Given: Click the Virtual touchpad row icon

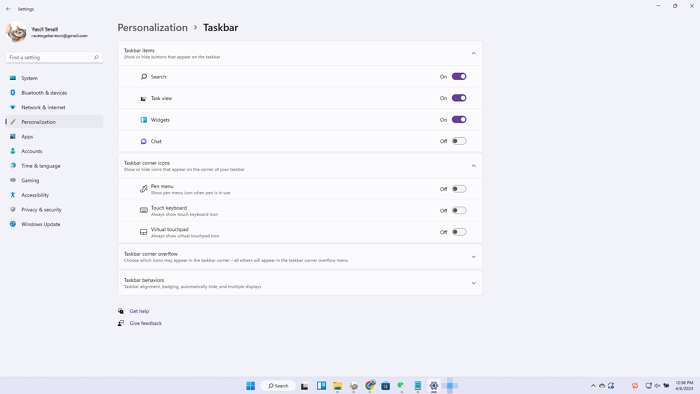Looking at the screenshot, I should [144, 232].
